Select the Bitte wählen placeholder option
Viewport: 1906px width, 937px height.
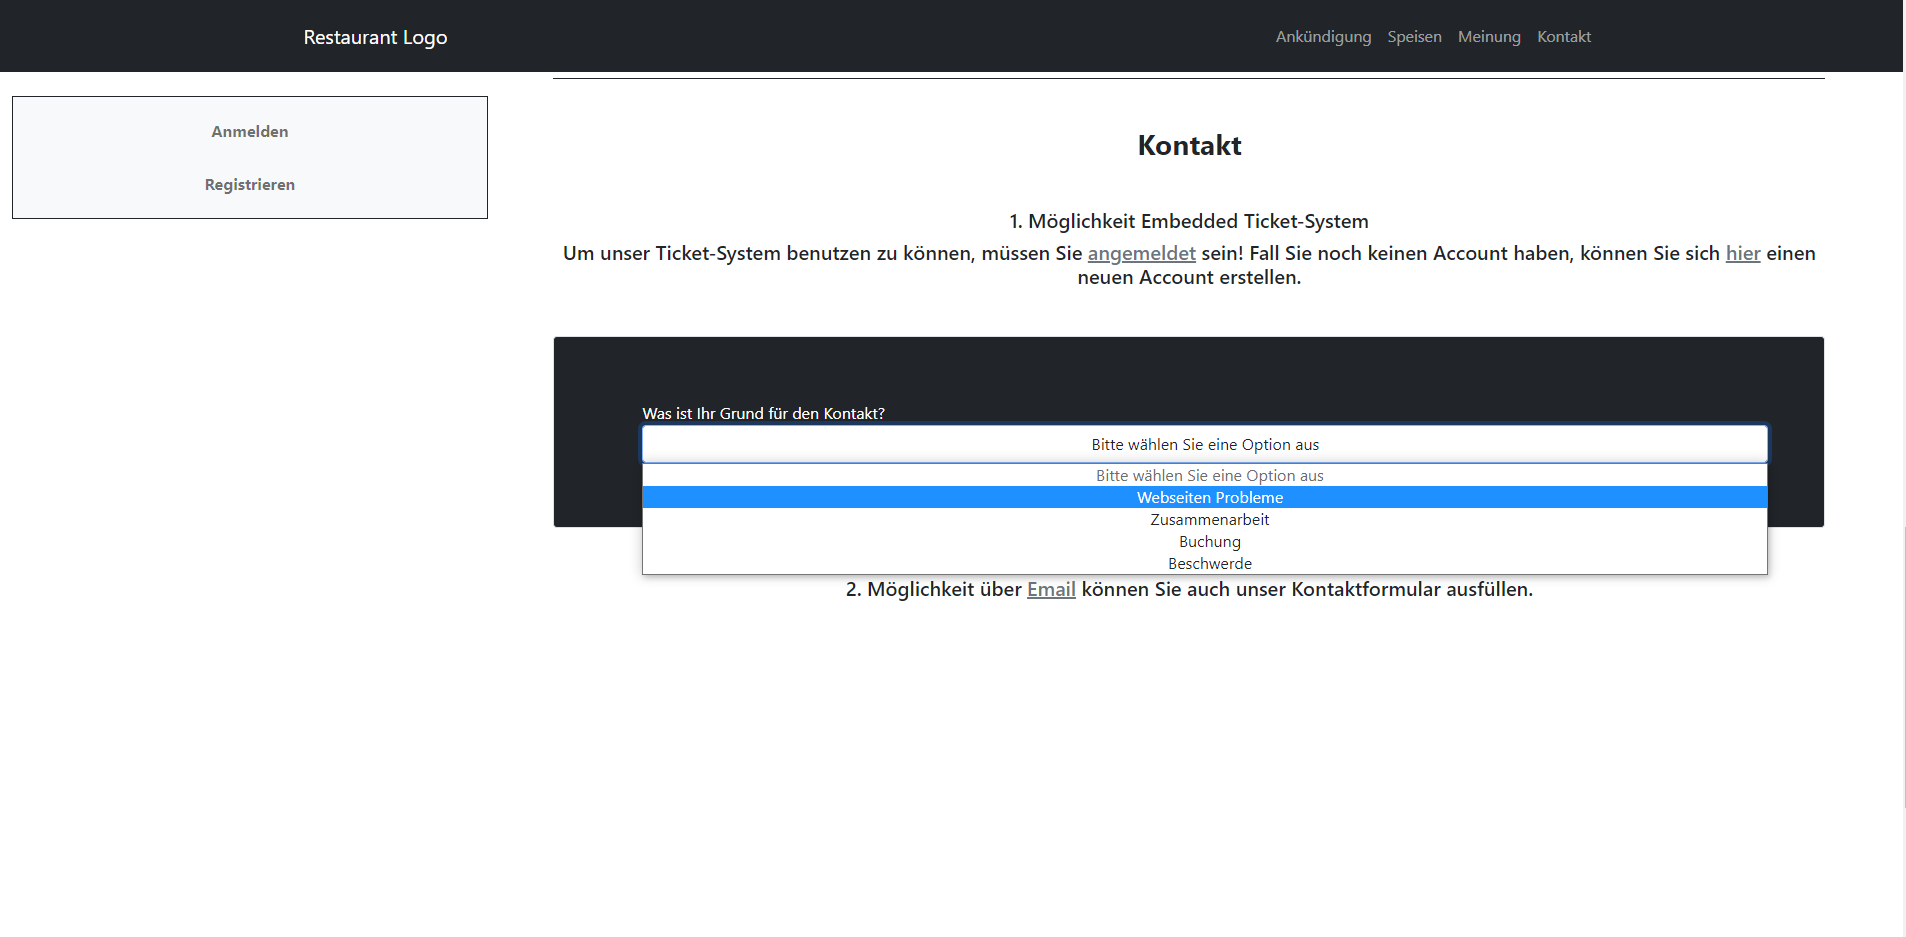coord(1209,475)
